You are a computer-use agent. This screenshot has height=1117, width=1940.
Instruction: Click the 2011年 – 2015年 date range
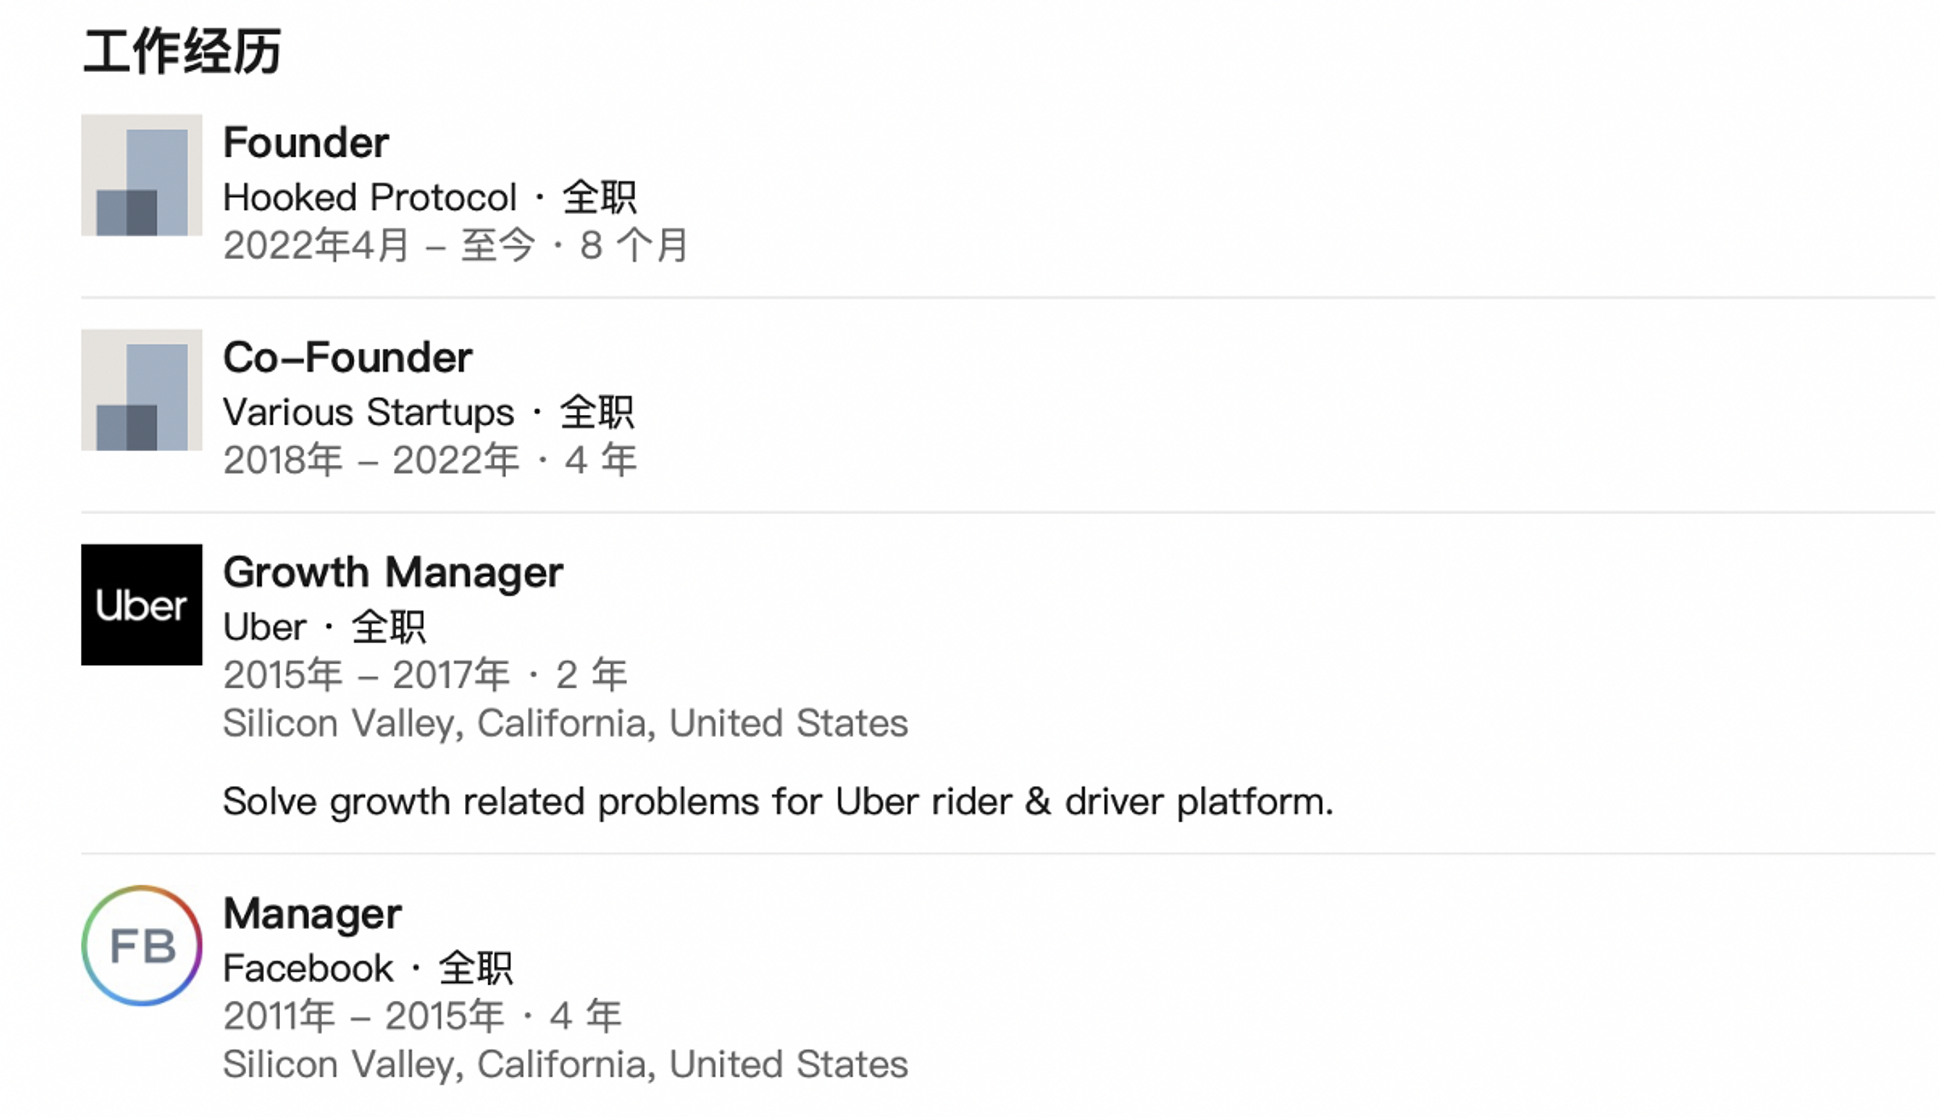363,1017
